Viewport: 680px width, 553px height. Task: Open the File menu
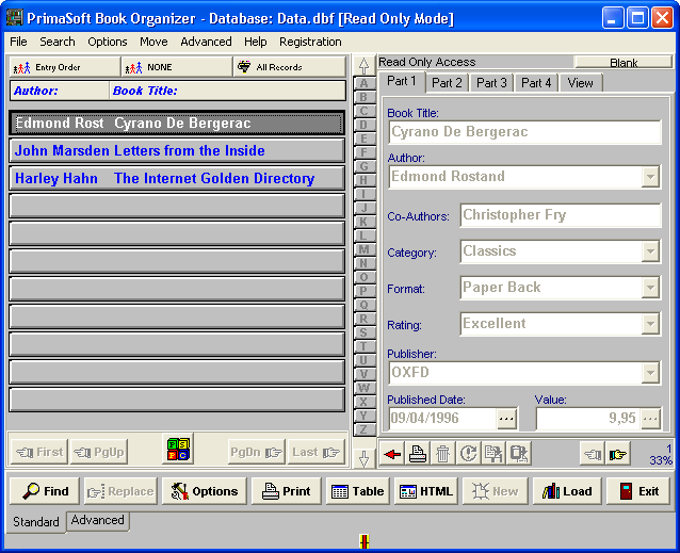[19, 42]
